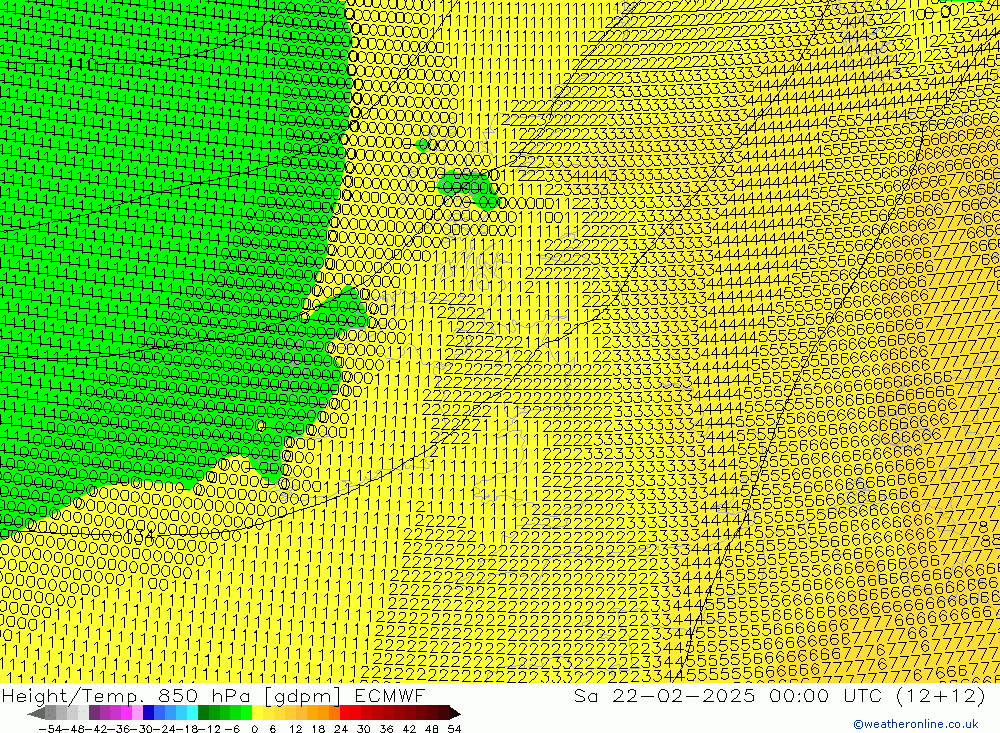
Task: Select the 'Sa 22-02-2025 00:00 UTC (12+12)' date label
Action: (x=779, y=695)
